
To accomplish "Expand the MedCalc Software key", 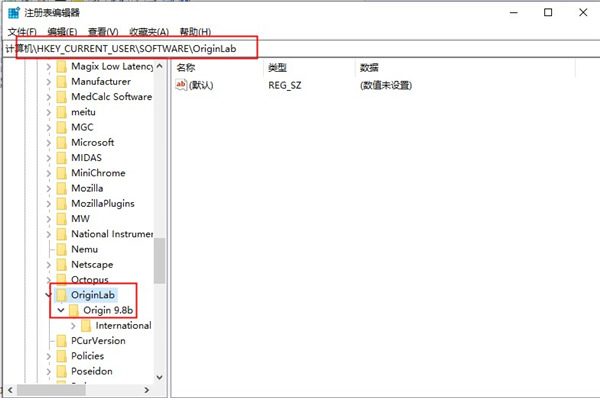I will click(x=48, y=97).
